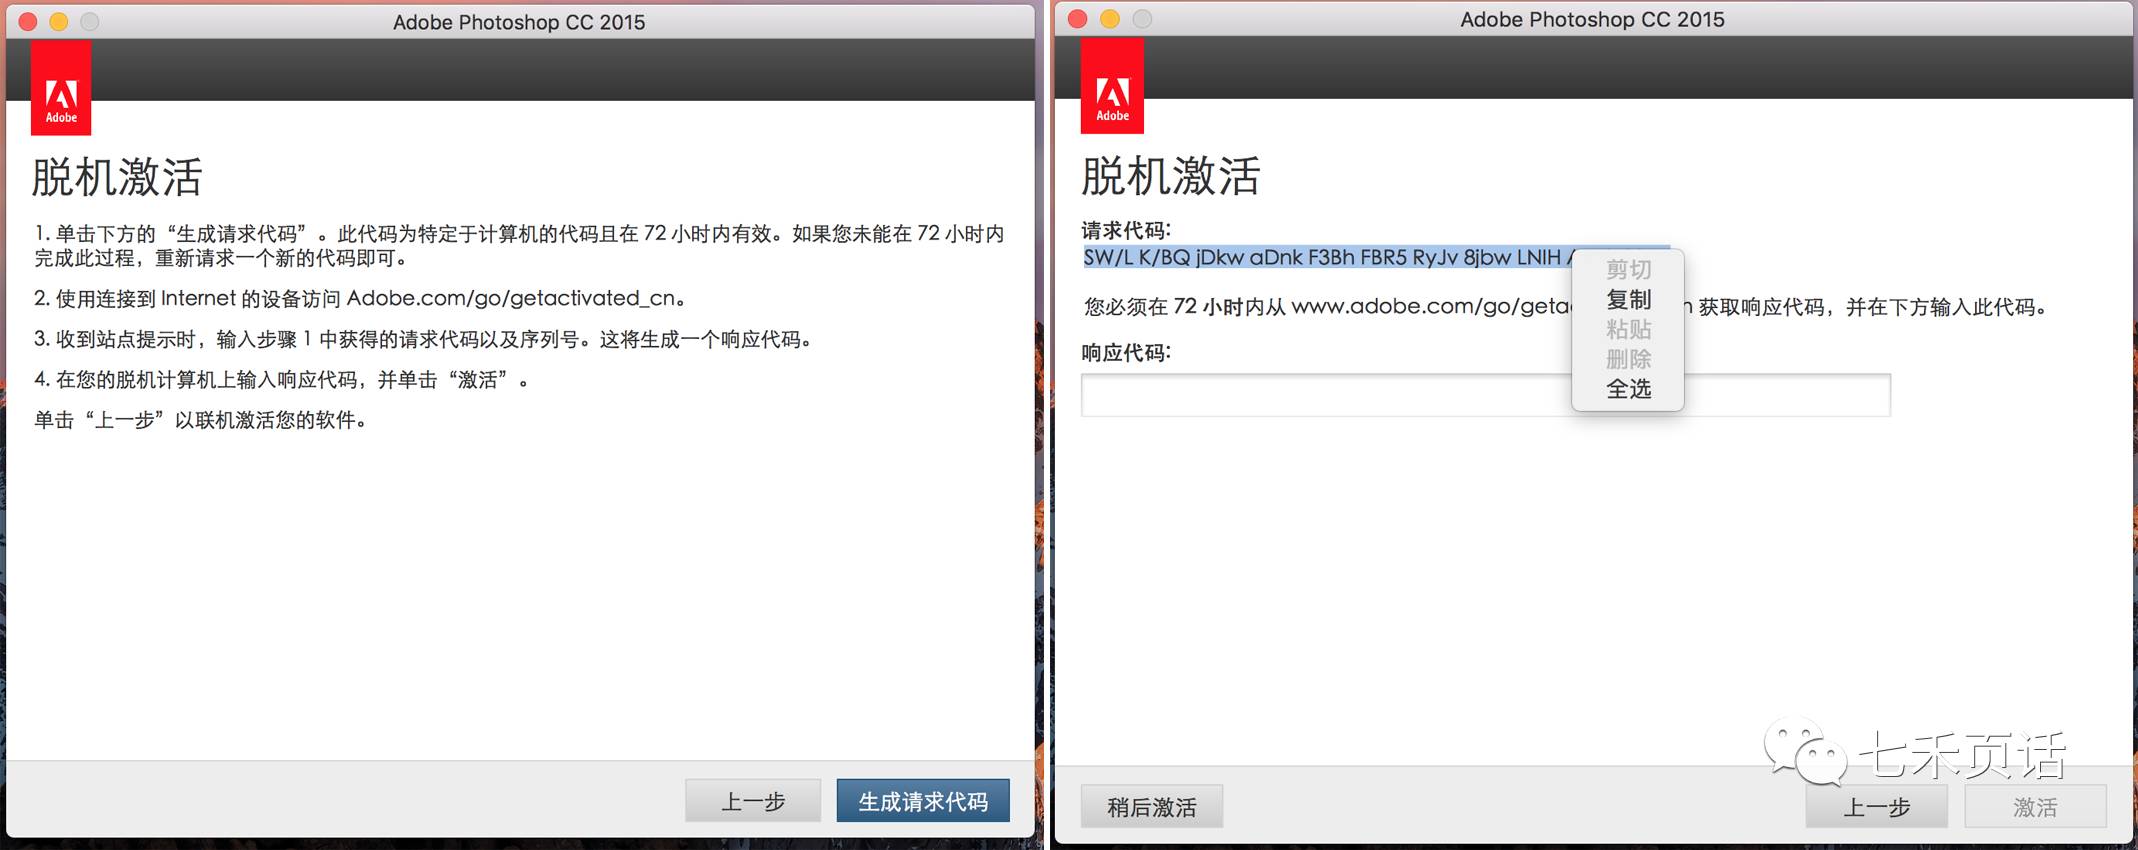2138x850 pixels.
Task: Click 生成请求代码 button in left window
Action: pyautogui.click(x=923, y=801)
